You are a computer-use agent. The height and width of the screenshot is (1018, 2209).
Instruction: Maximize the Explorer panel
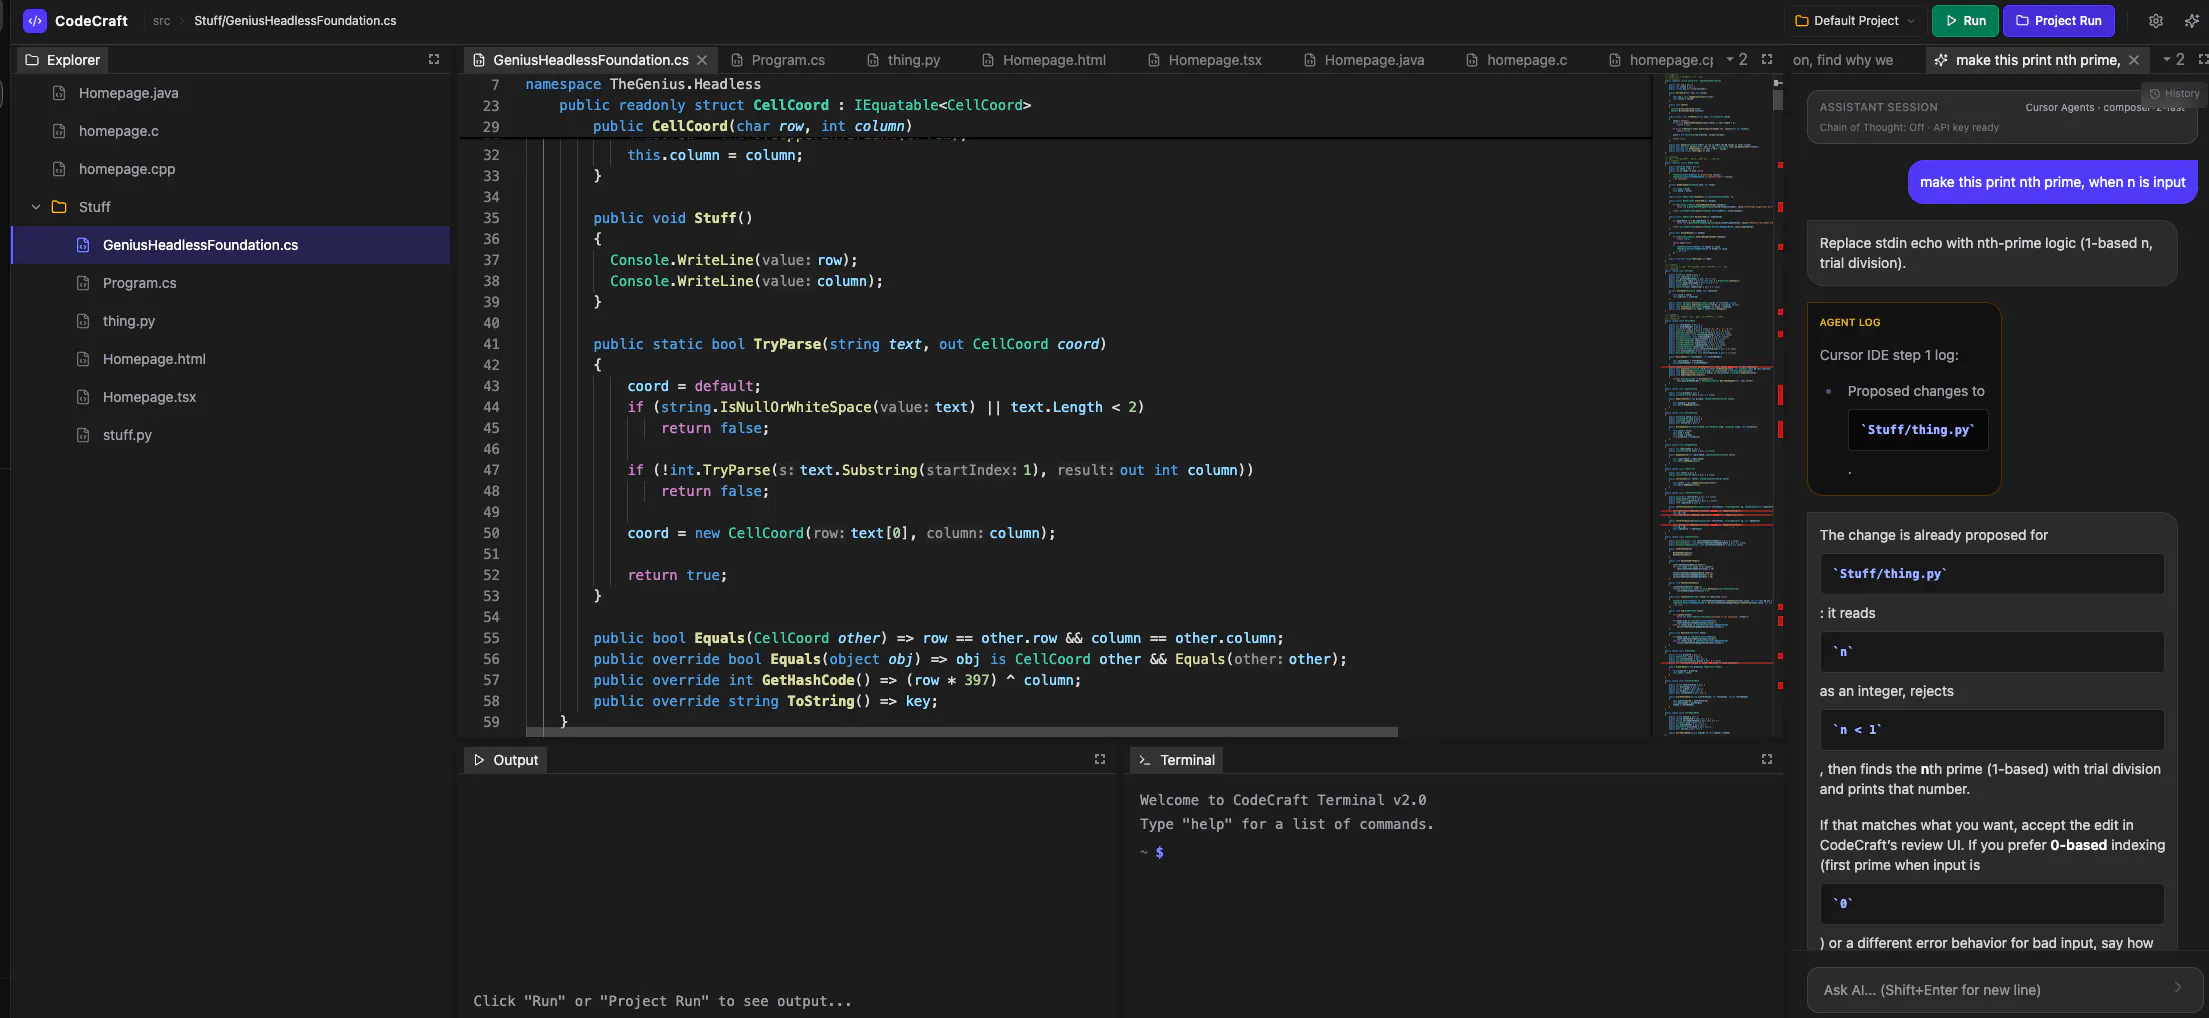[434, 60]
